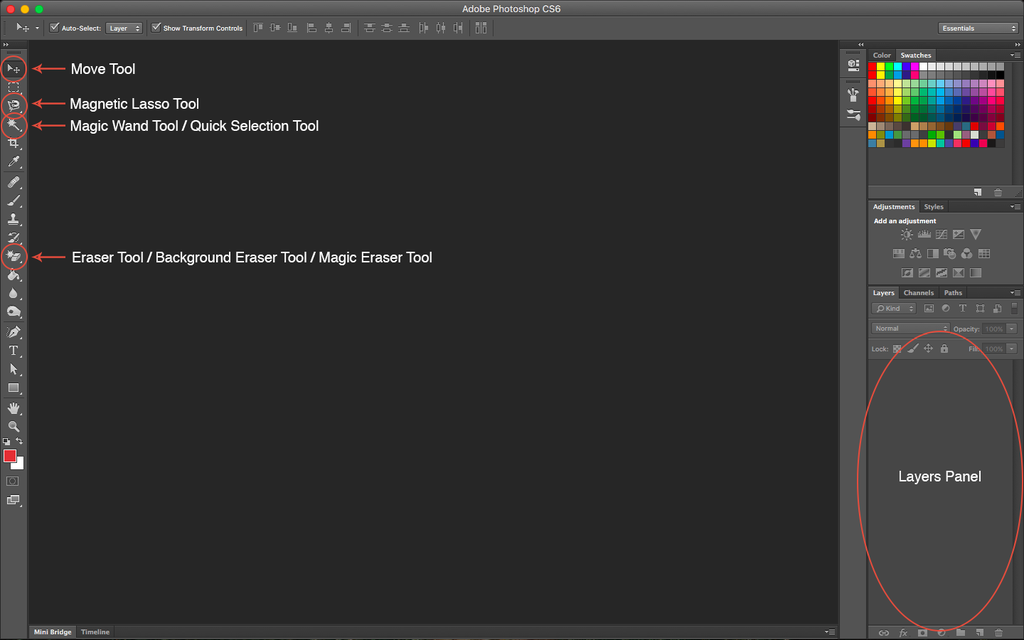Select the Hand tool

(x=14, y=408)
